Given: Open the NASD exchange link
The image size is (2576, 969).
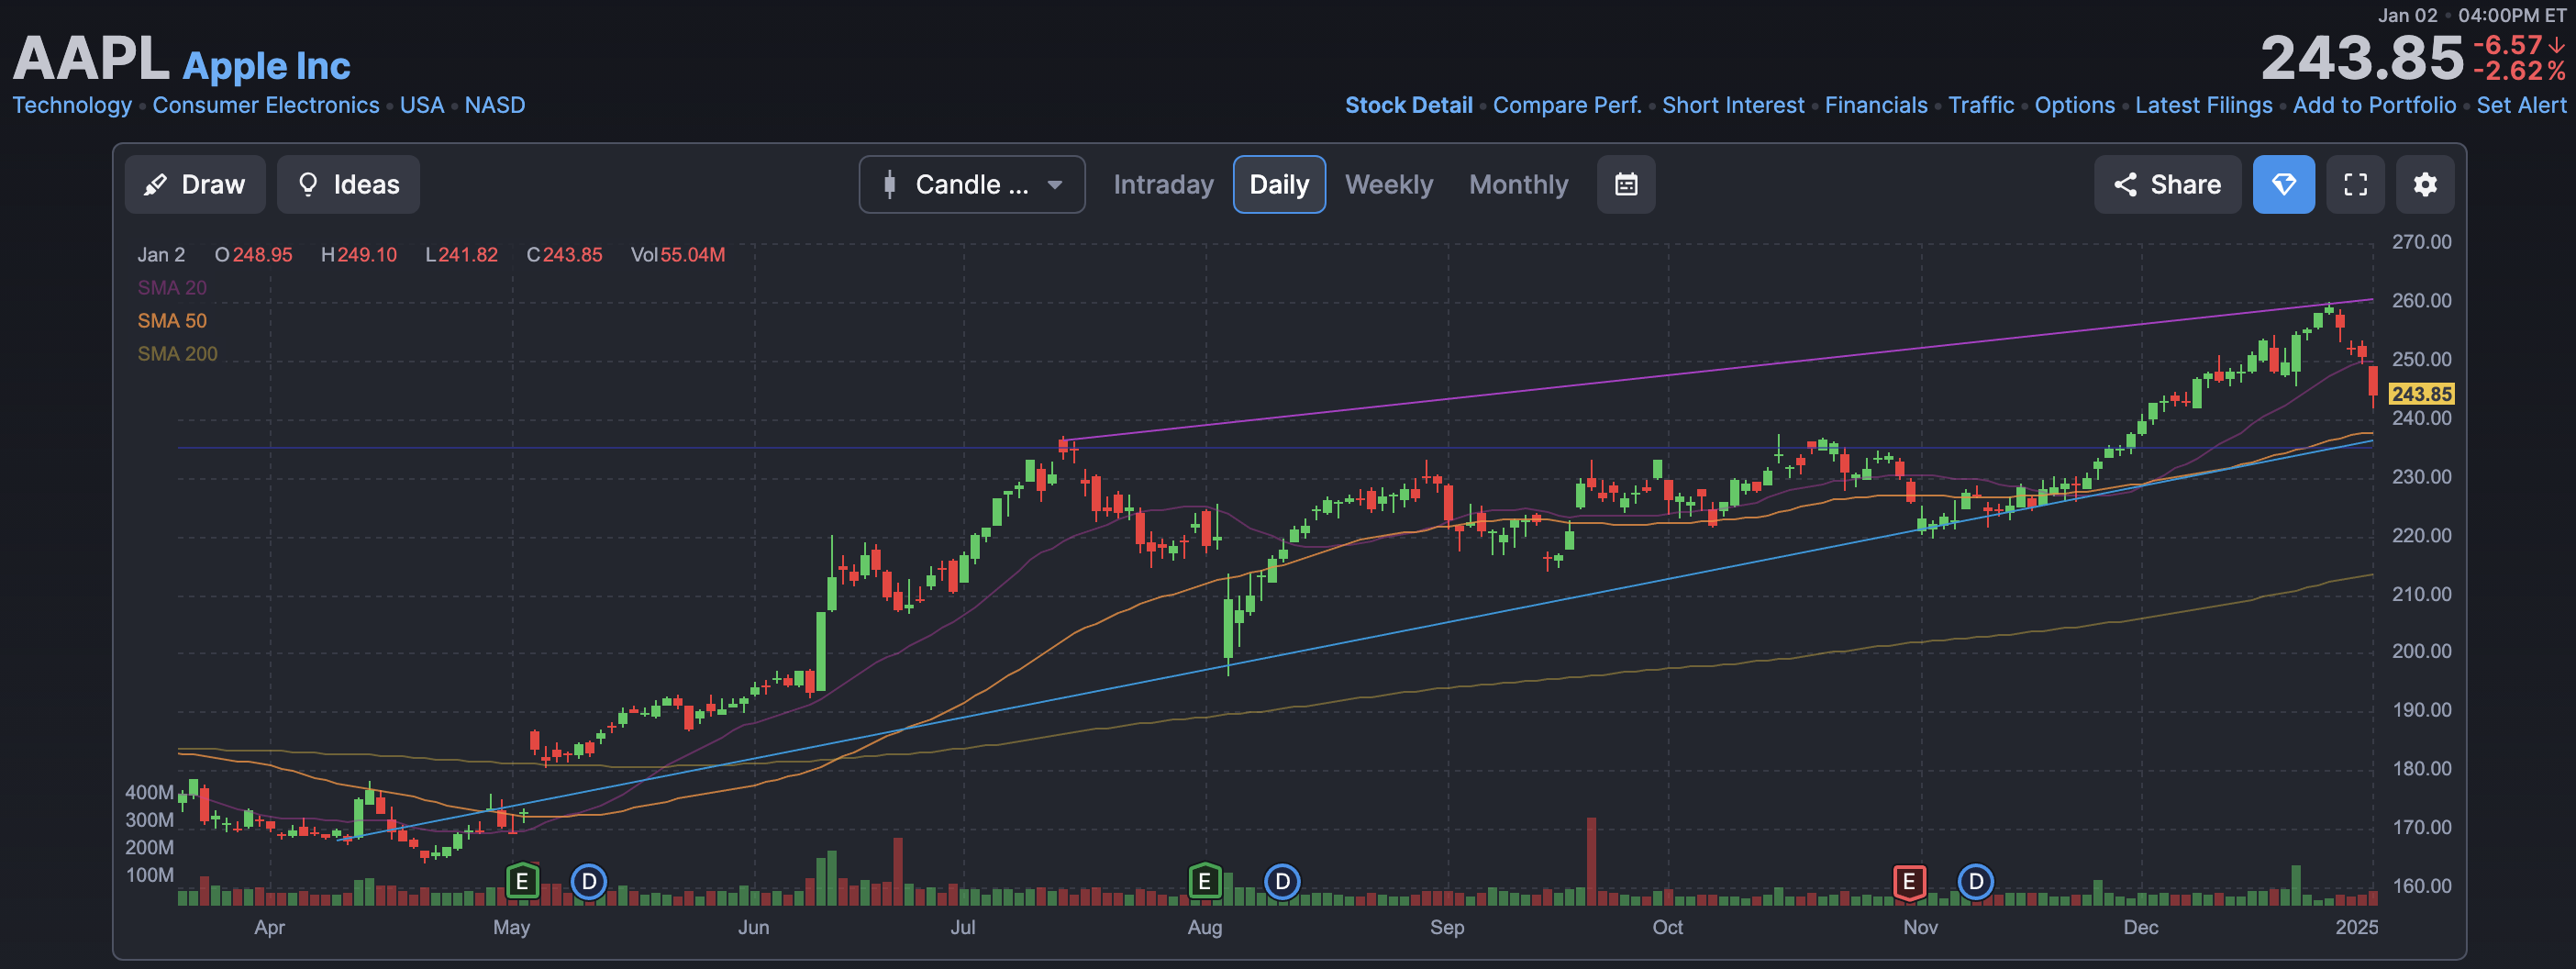Looking at the screenshot, I should tap(495, 105).
